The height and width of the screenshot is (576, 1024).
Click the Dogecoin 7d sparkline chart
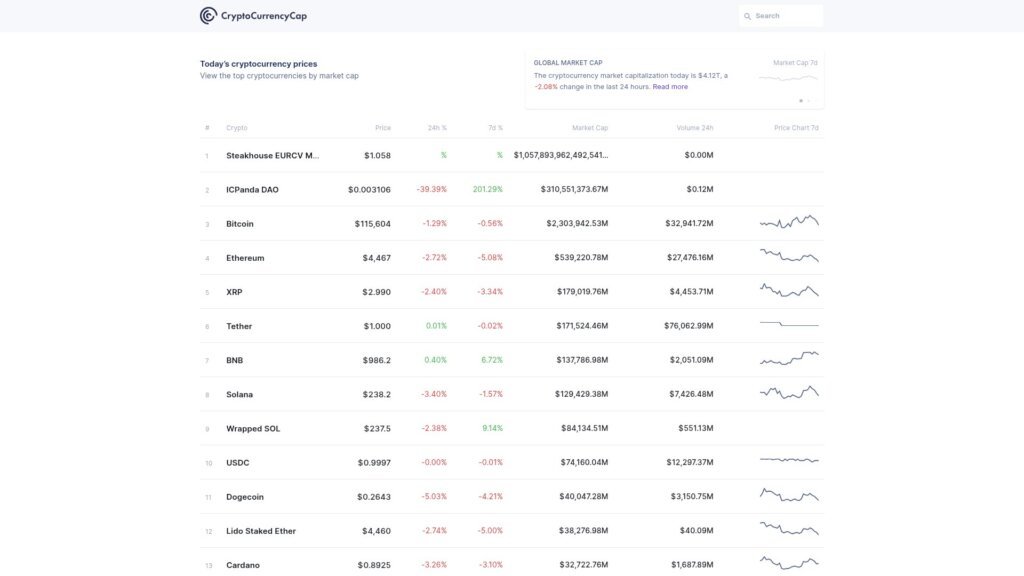(788, 495)
